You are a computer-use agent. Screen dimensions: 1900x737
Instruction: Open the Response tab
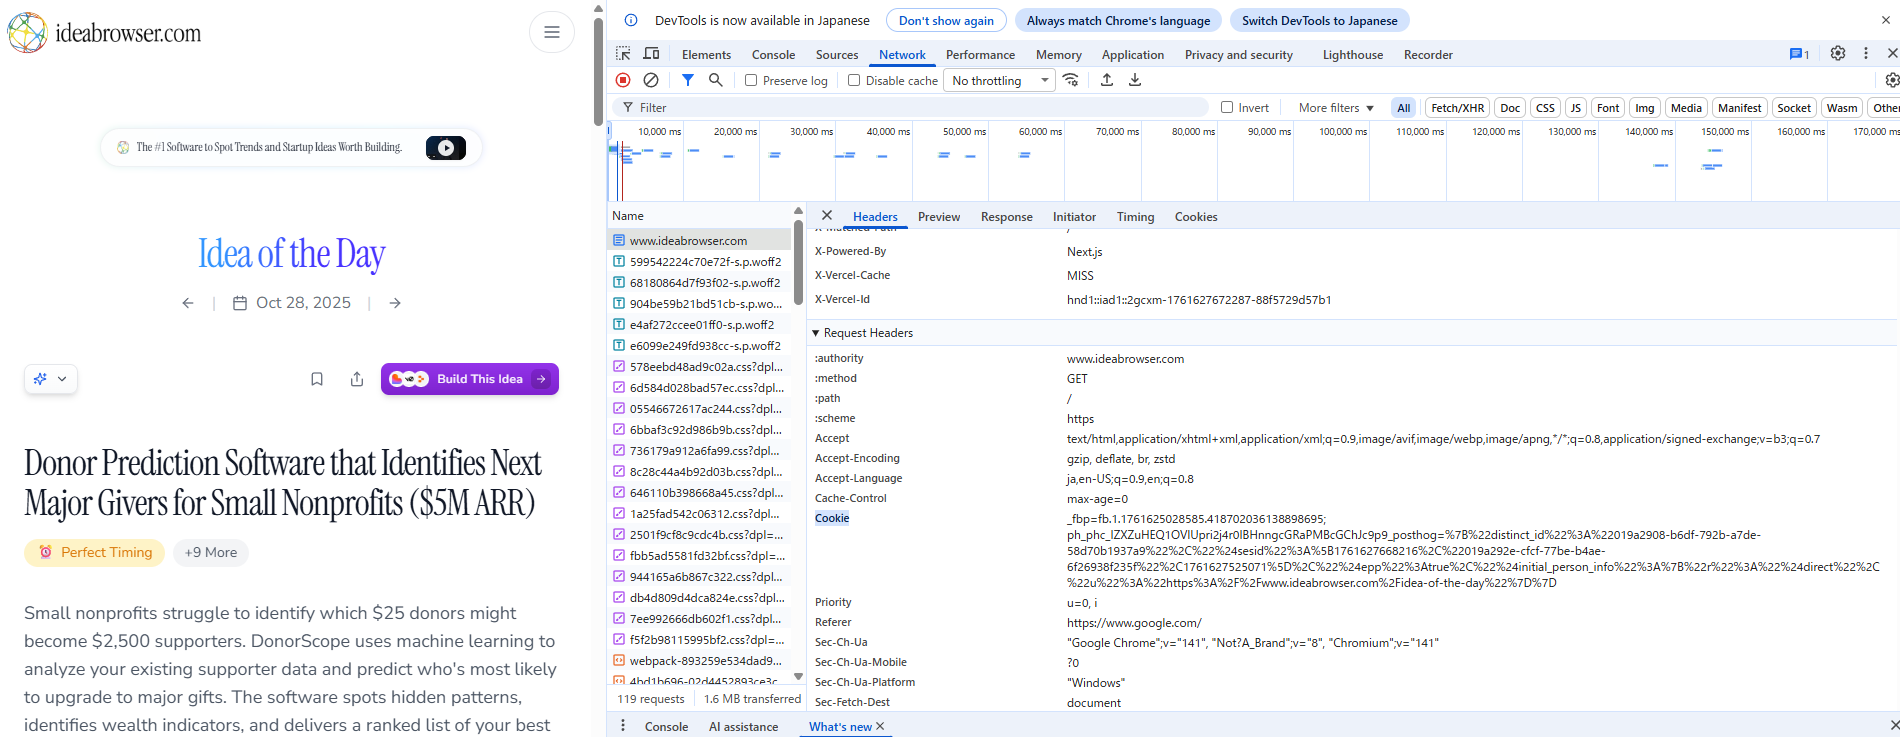point(1006,217)
